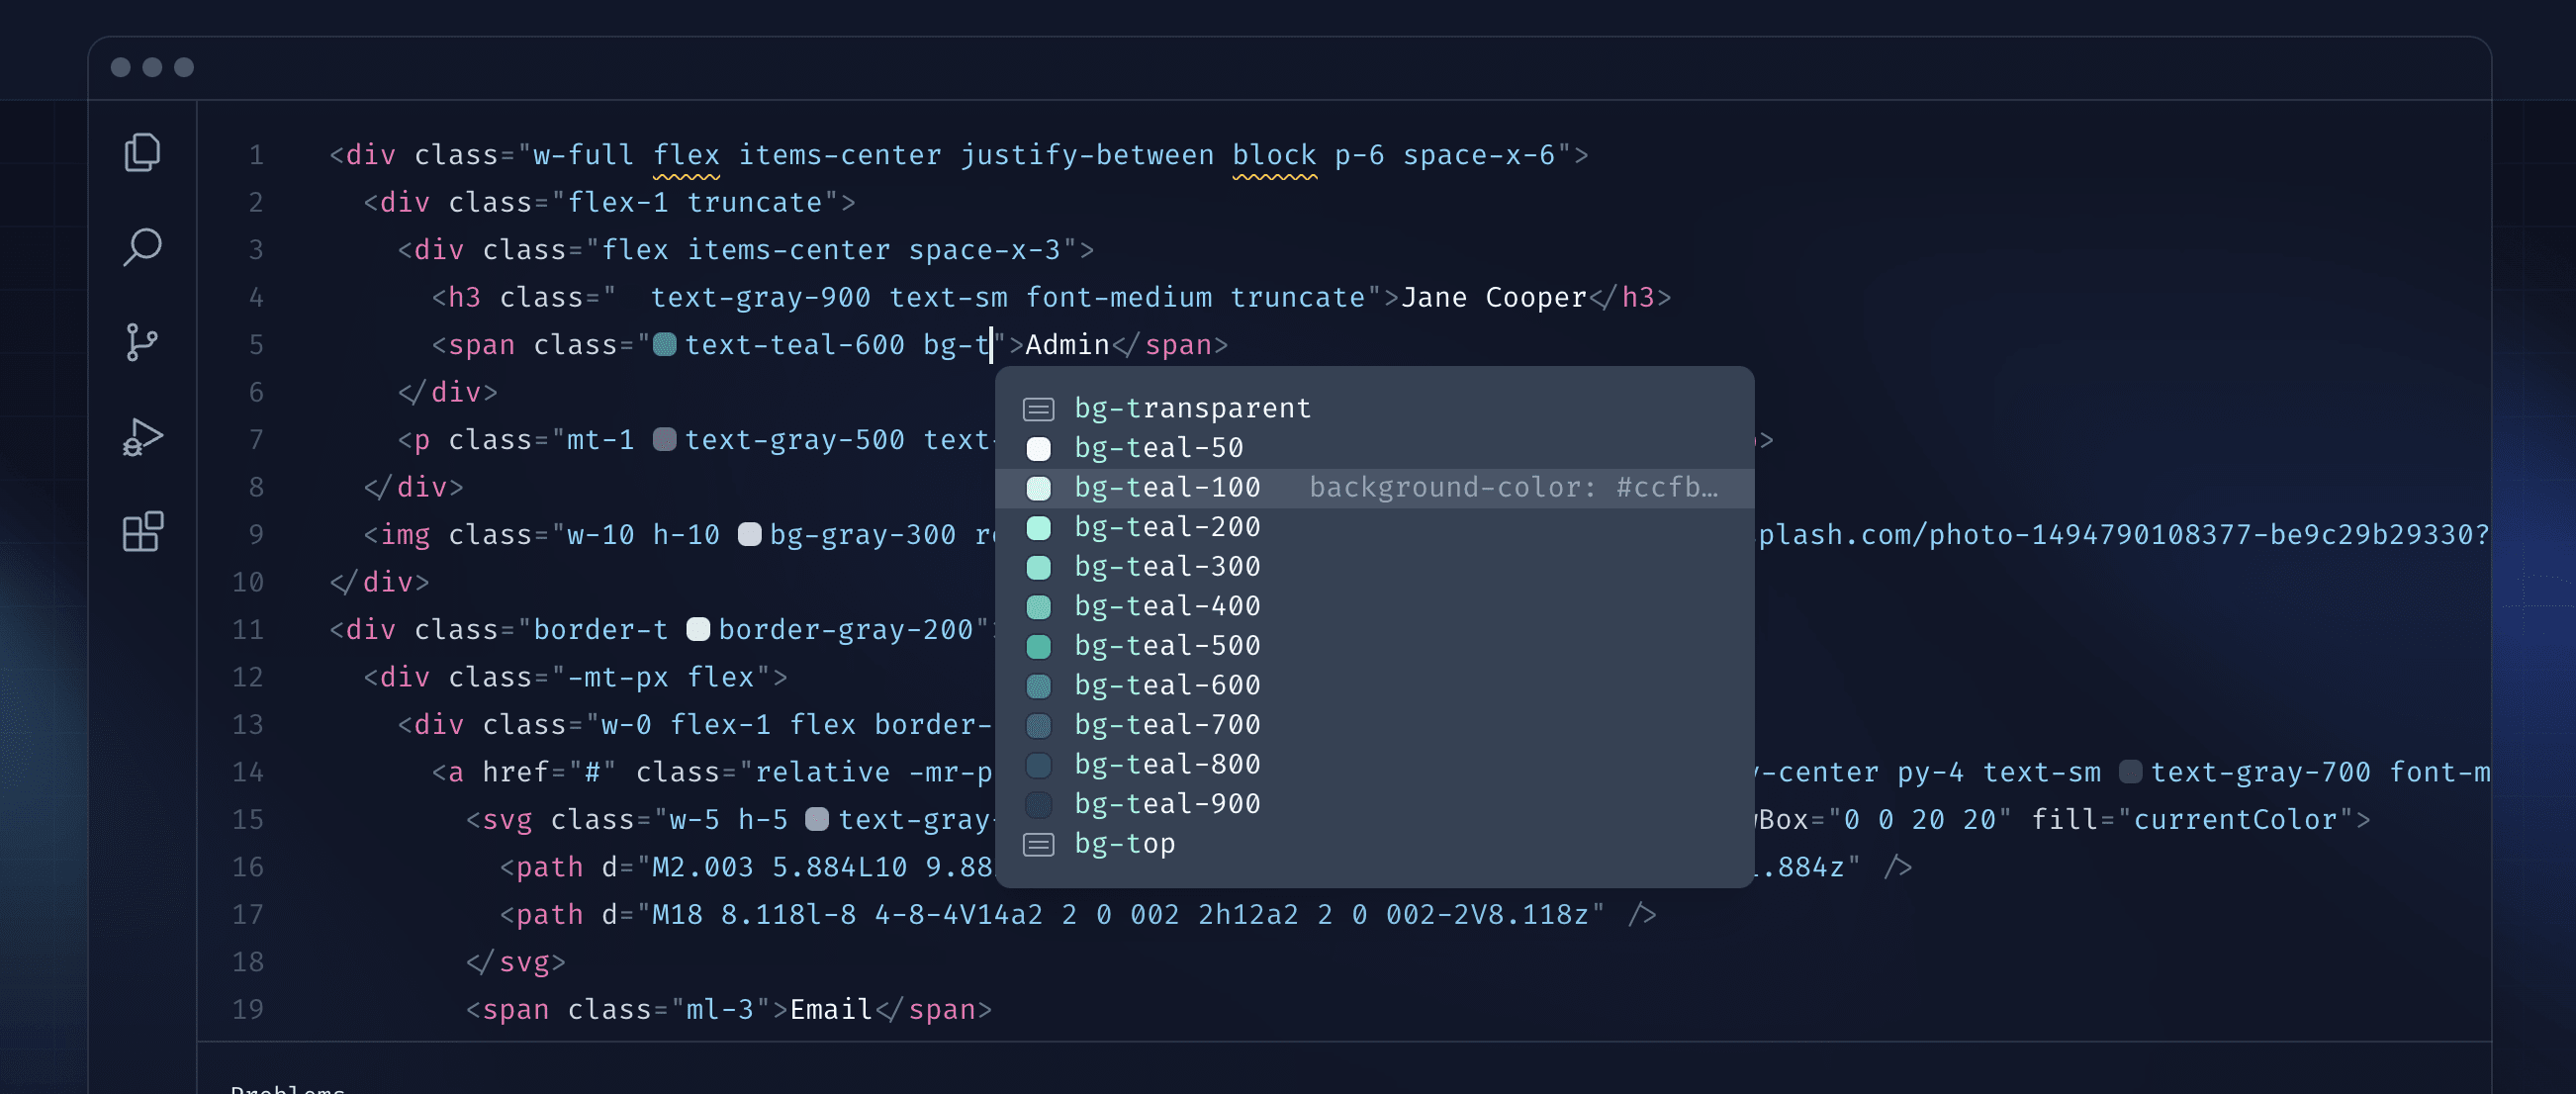
Task: Click 'Admin' text on line 5
Action: point(1067,345)
